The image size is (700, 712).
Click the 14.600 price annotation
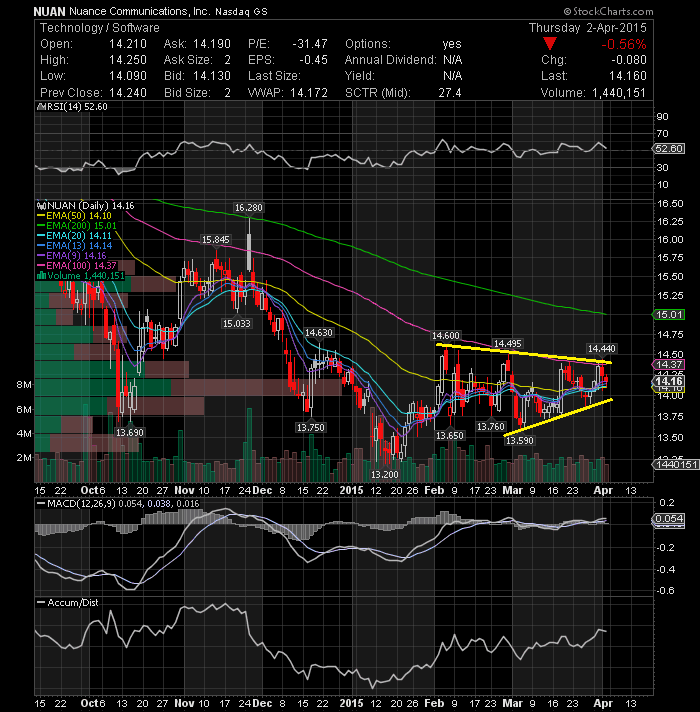pos(445,336)
